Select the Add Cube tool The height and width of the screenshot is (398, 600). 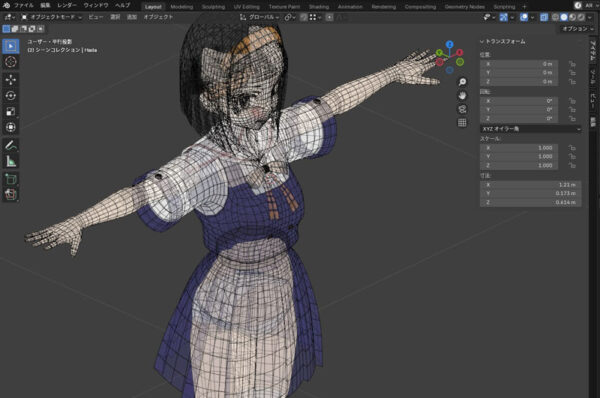point(11,179)
